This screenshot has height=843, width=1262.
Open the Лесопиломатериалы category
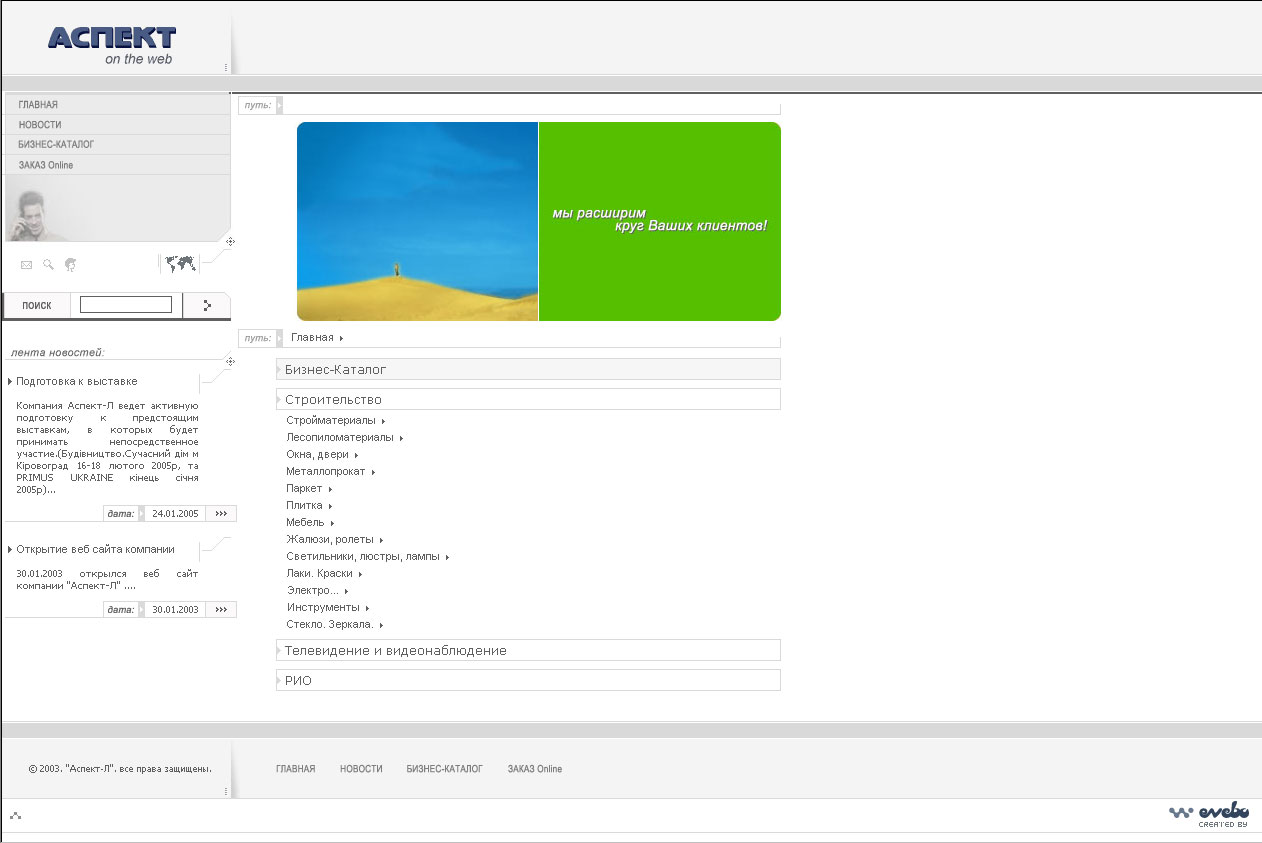click(340, 438)
